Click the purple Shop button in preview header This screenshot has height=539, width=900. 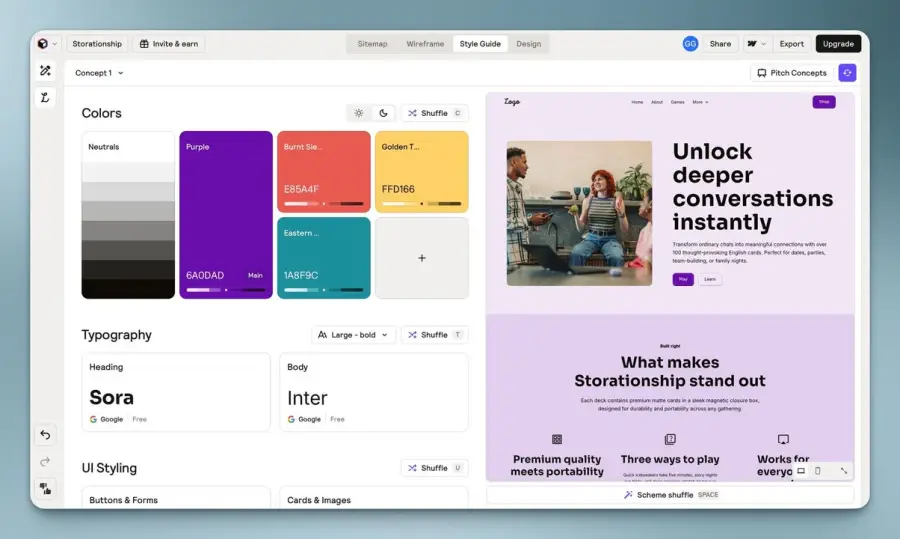click(x=824, y=102)
